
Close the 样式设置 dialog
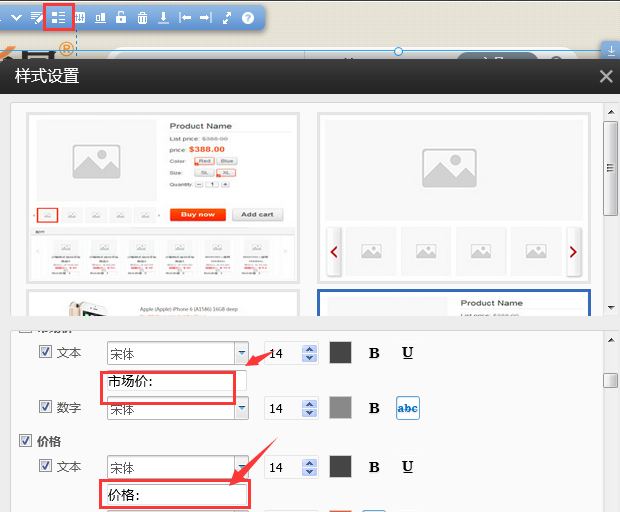pyautogui.click(x=605, y=76)
